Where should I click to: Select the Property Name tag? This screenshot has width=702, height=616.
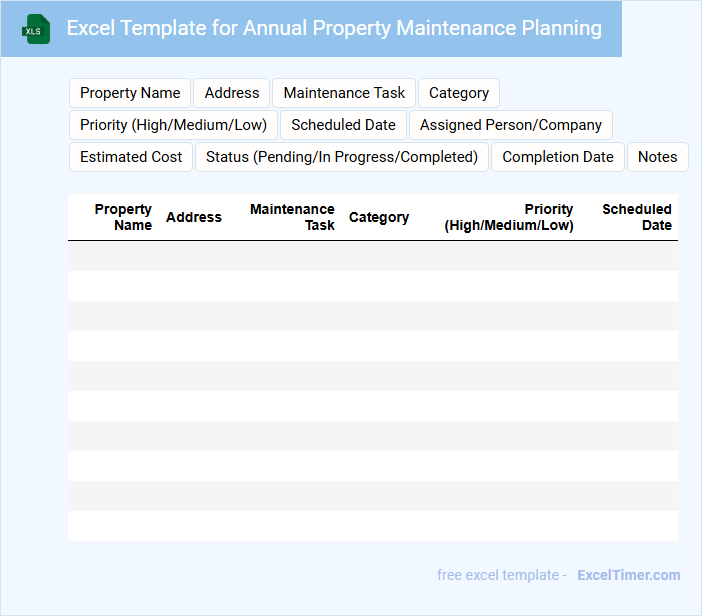coord(130,93)
